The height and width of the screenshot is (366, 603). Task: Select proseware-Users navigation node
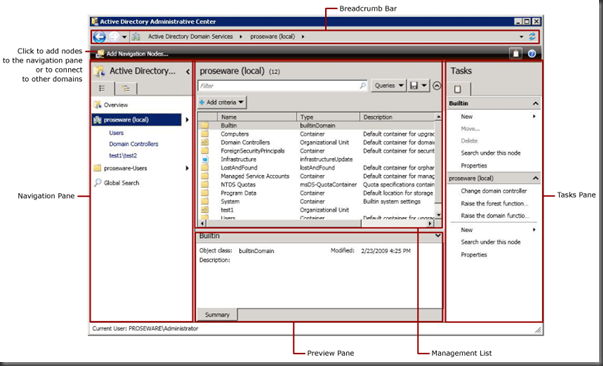(x=120, y=168)
